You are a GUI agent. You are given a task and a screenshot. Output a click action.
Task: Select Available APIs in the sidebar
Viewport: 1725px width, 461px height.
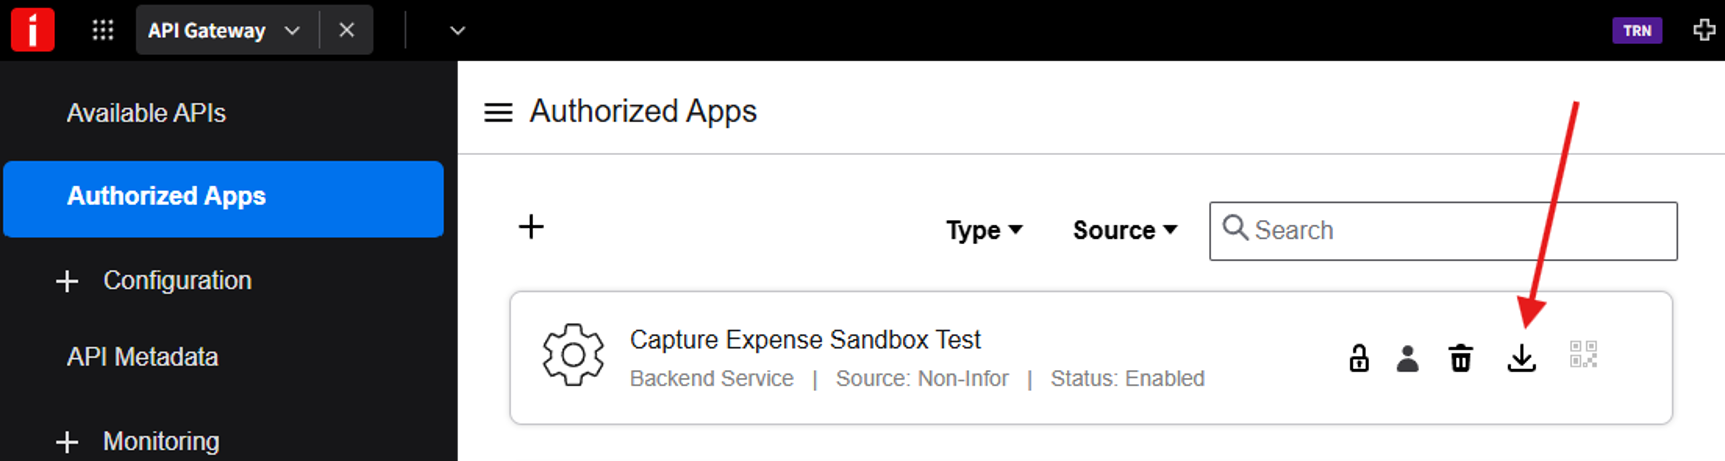point(146,113)
